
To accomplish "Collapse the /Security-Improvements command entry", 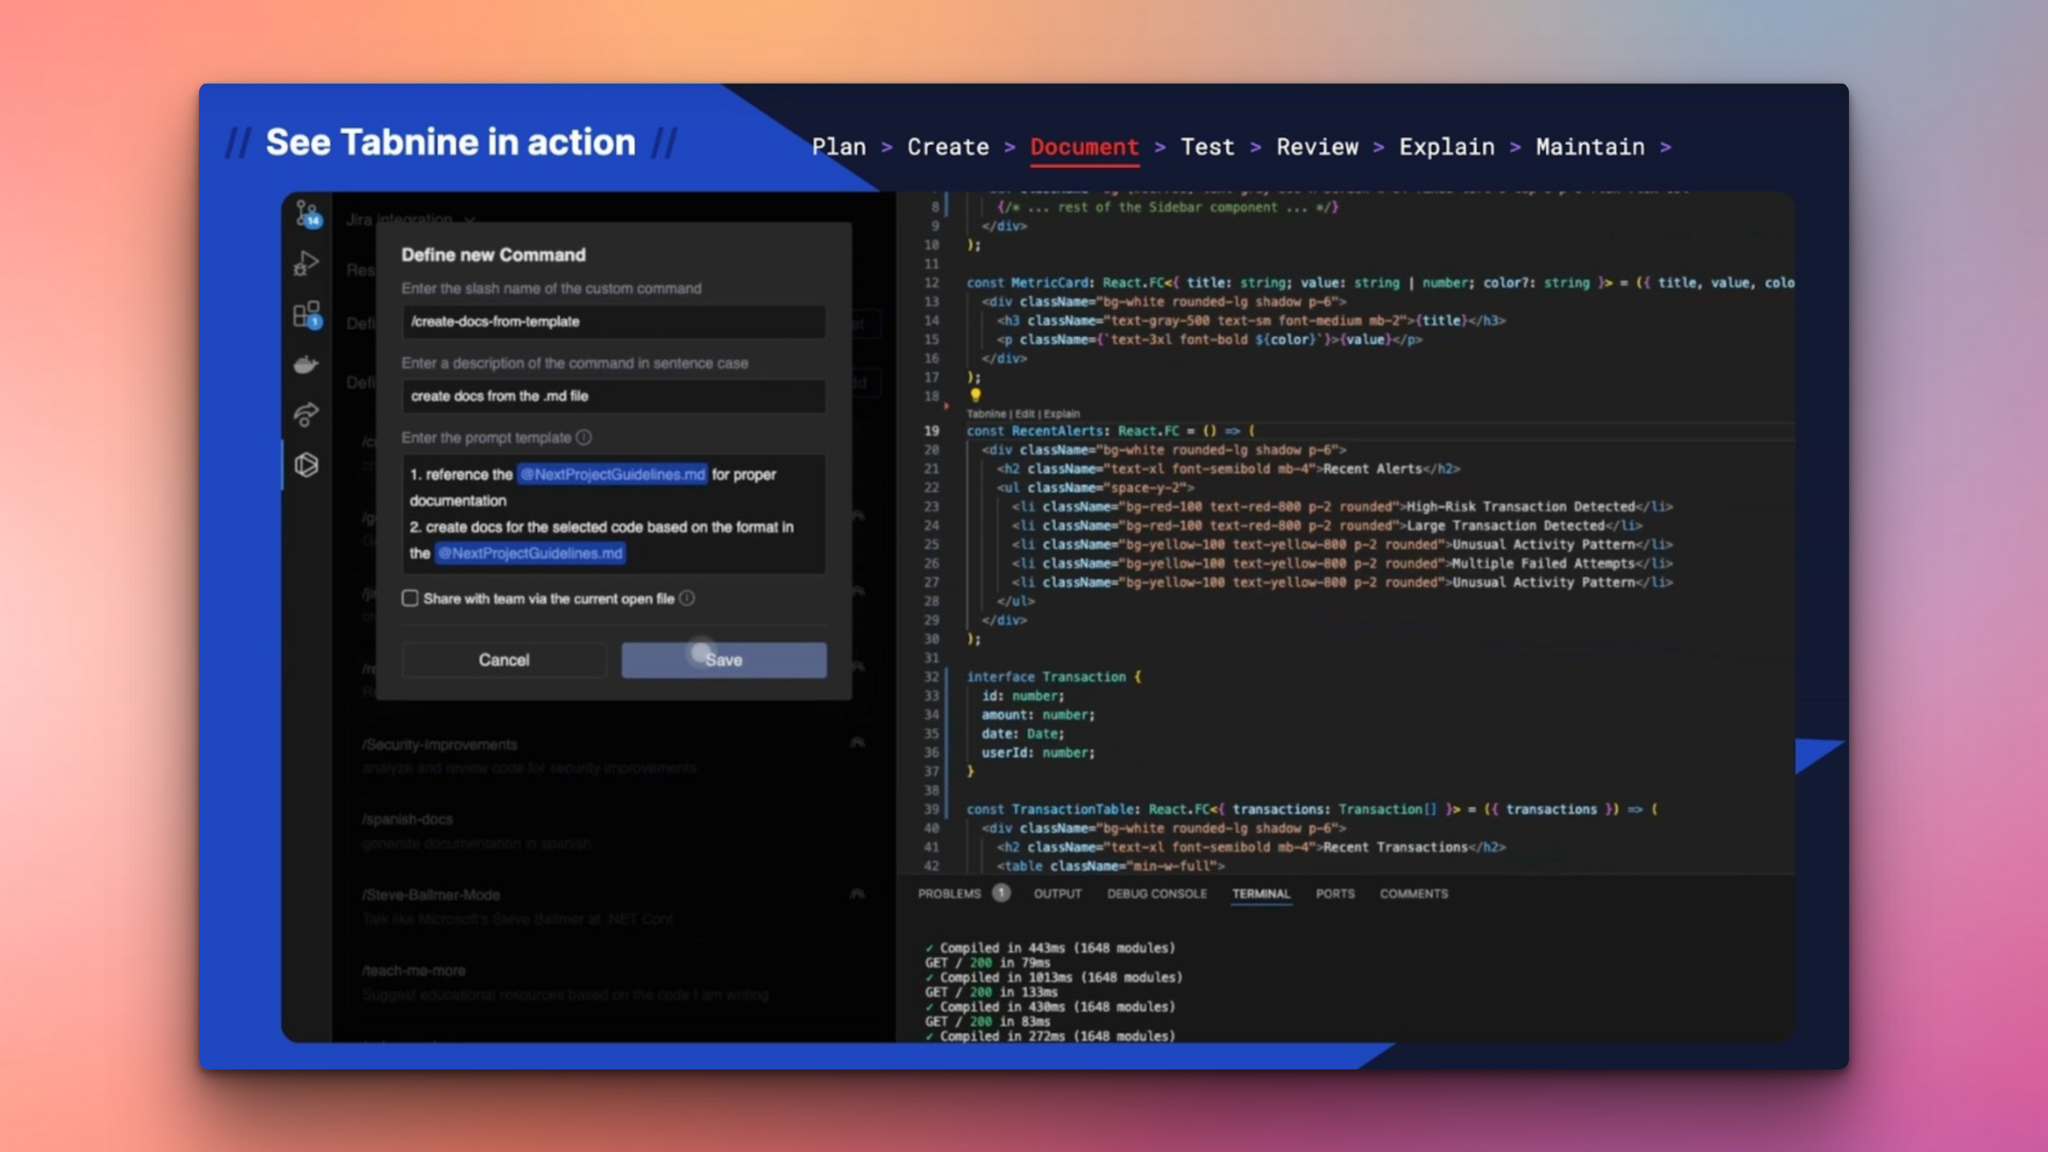I will click(856, 744).
